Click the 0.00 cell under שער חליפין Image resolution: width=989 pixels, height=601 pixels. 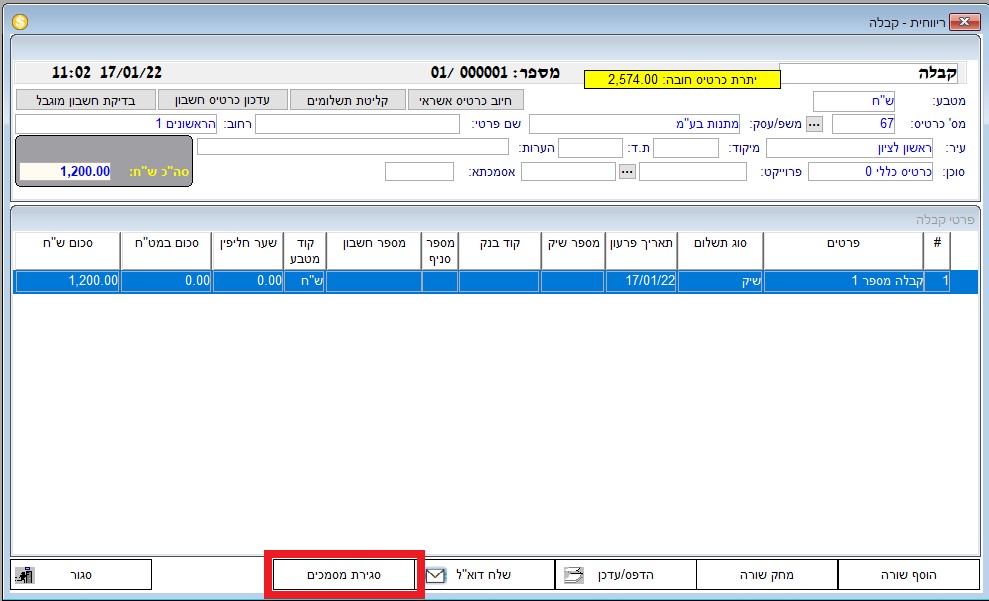[248, 281]
